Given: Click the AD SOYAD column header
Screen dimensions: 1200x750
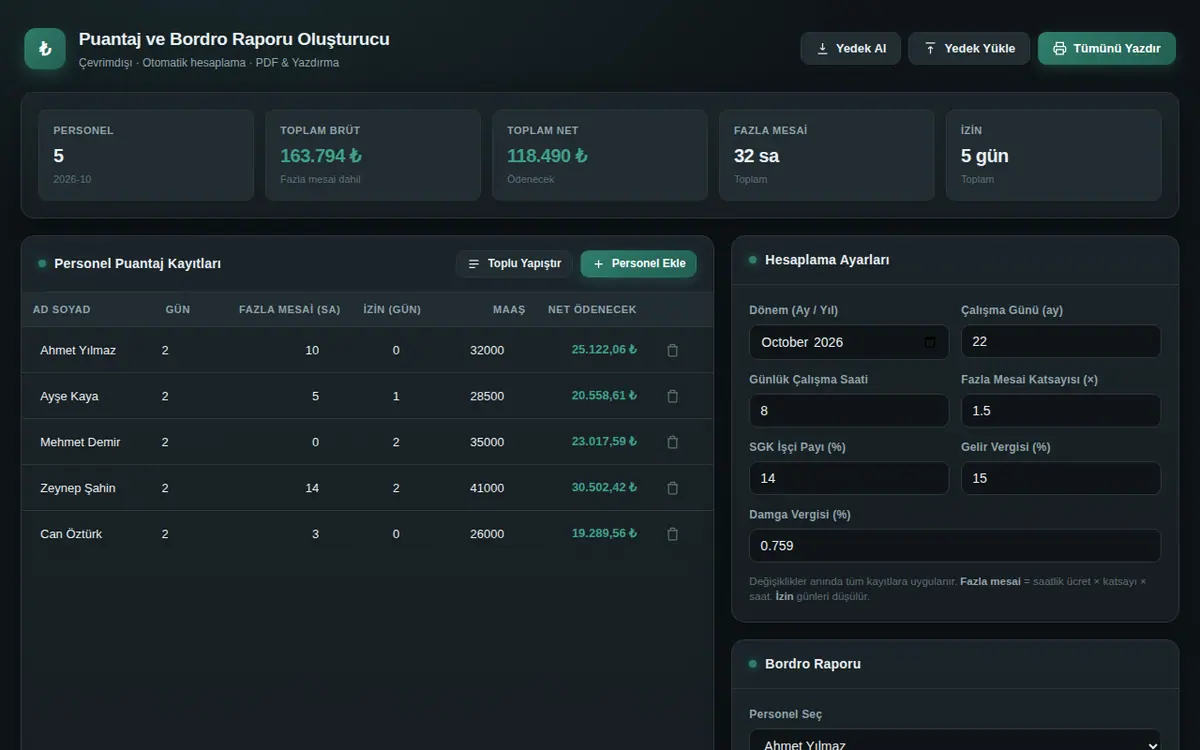Looking at the screenshot, I should tap(63, 310).
